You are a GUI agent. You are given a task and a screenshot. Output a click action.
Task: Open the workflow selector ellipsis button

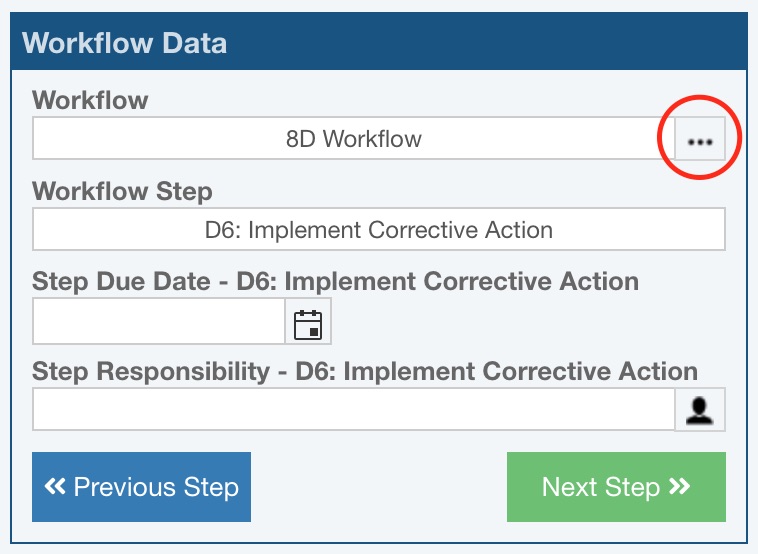pos(700,138)
